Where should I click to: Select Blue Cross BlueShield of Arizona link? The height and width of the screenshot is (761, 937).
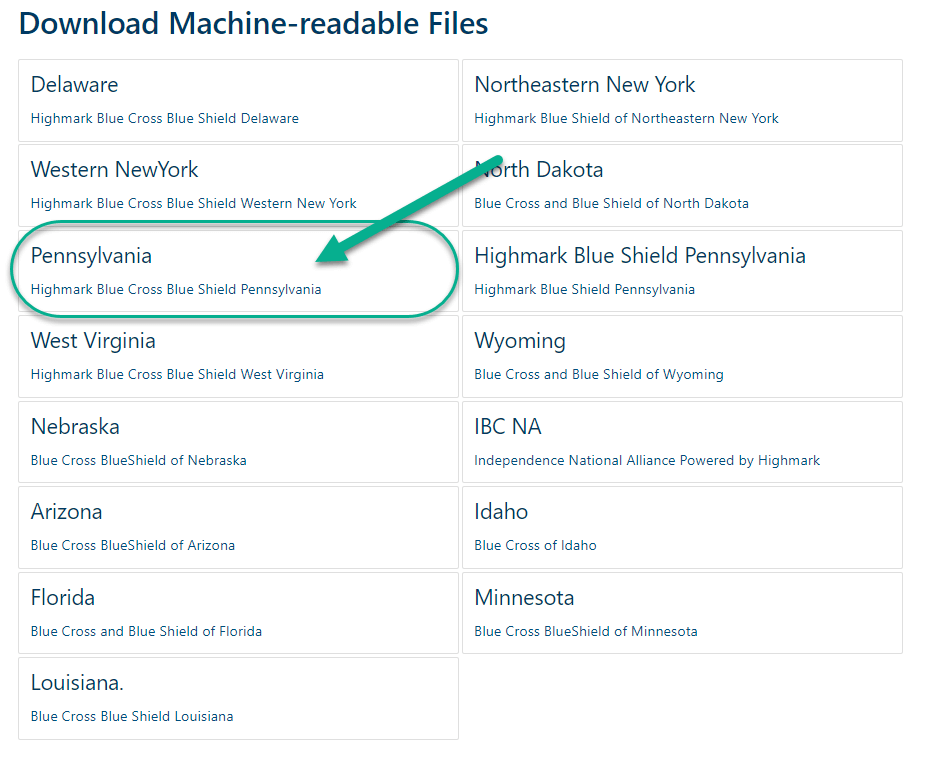pyautogui.click(x=133, y=545)
